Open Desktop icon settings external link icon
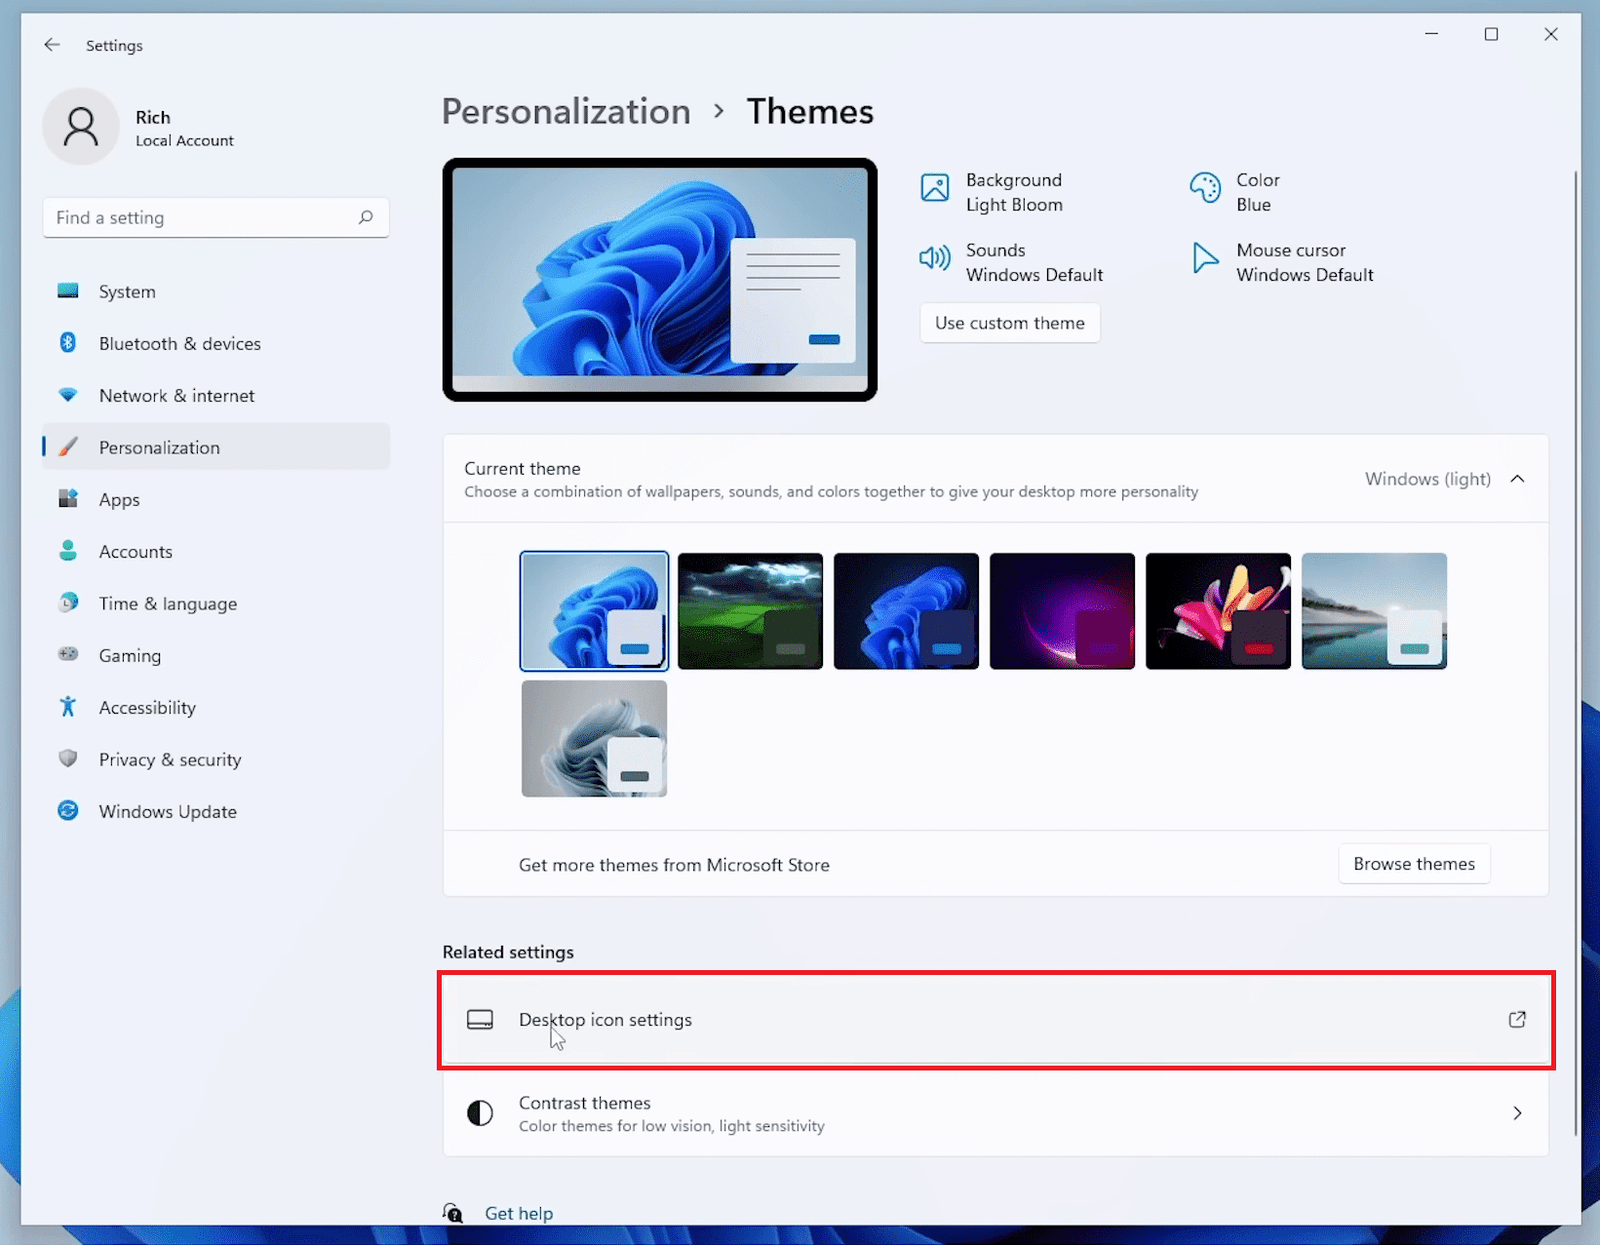This screenshot has height=1245, width=1600. [1516, 1020]
